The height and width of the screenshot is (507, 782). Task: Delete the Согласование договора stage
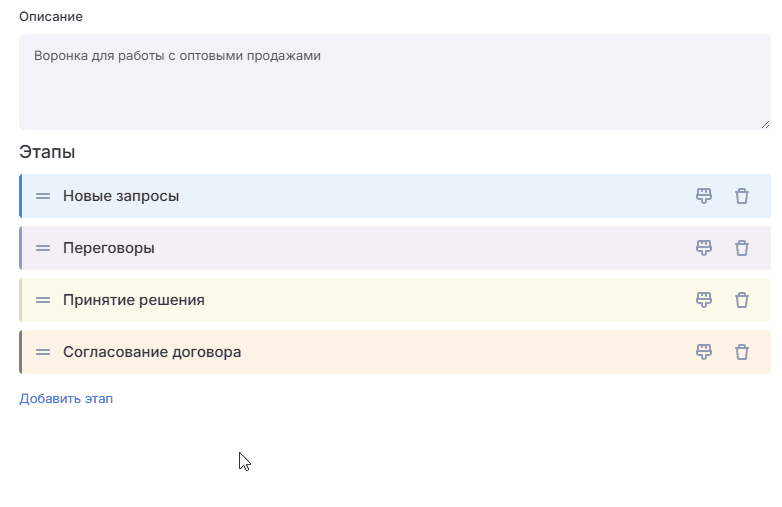(x=742, y=352)
